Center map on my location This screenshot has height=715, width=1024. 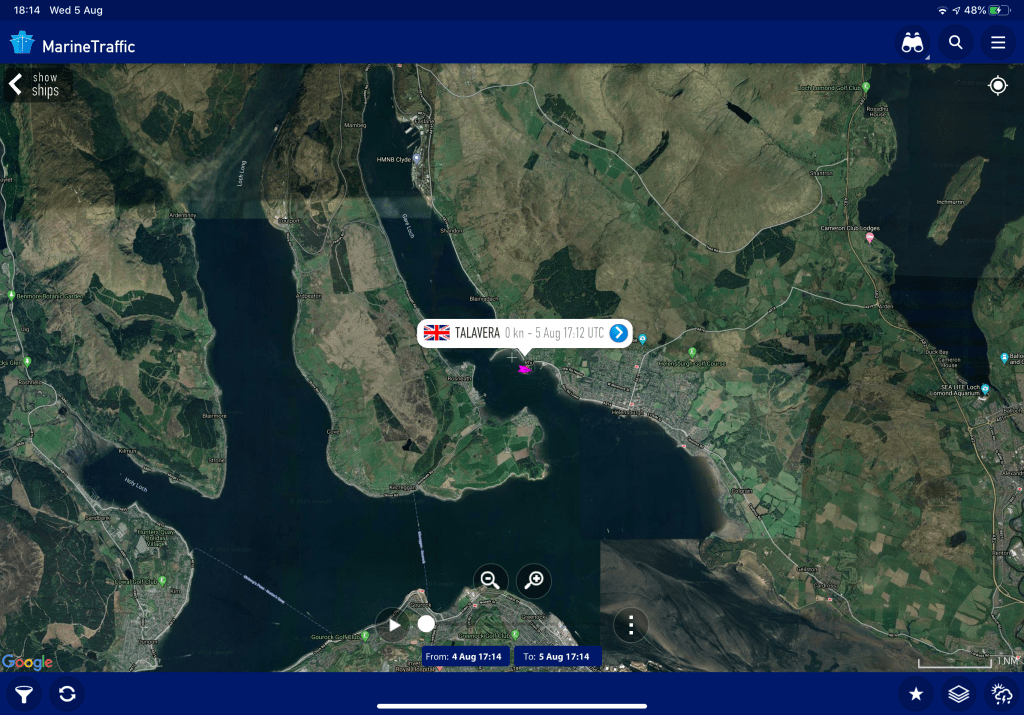click(997, 86)
